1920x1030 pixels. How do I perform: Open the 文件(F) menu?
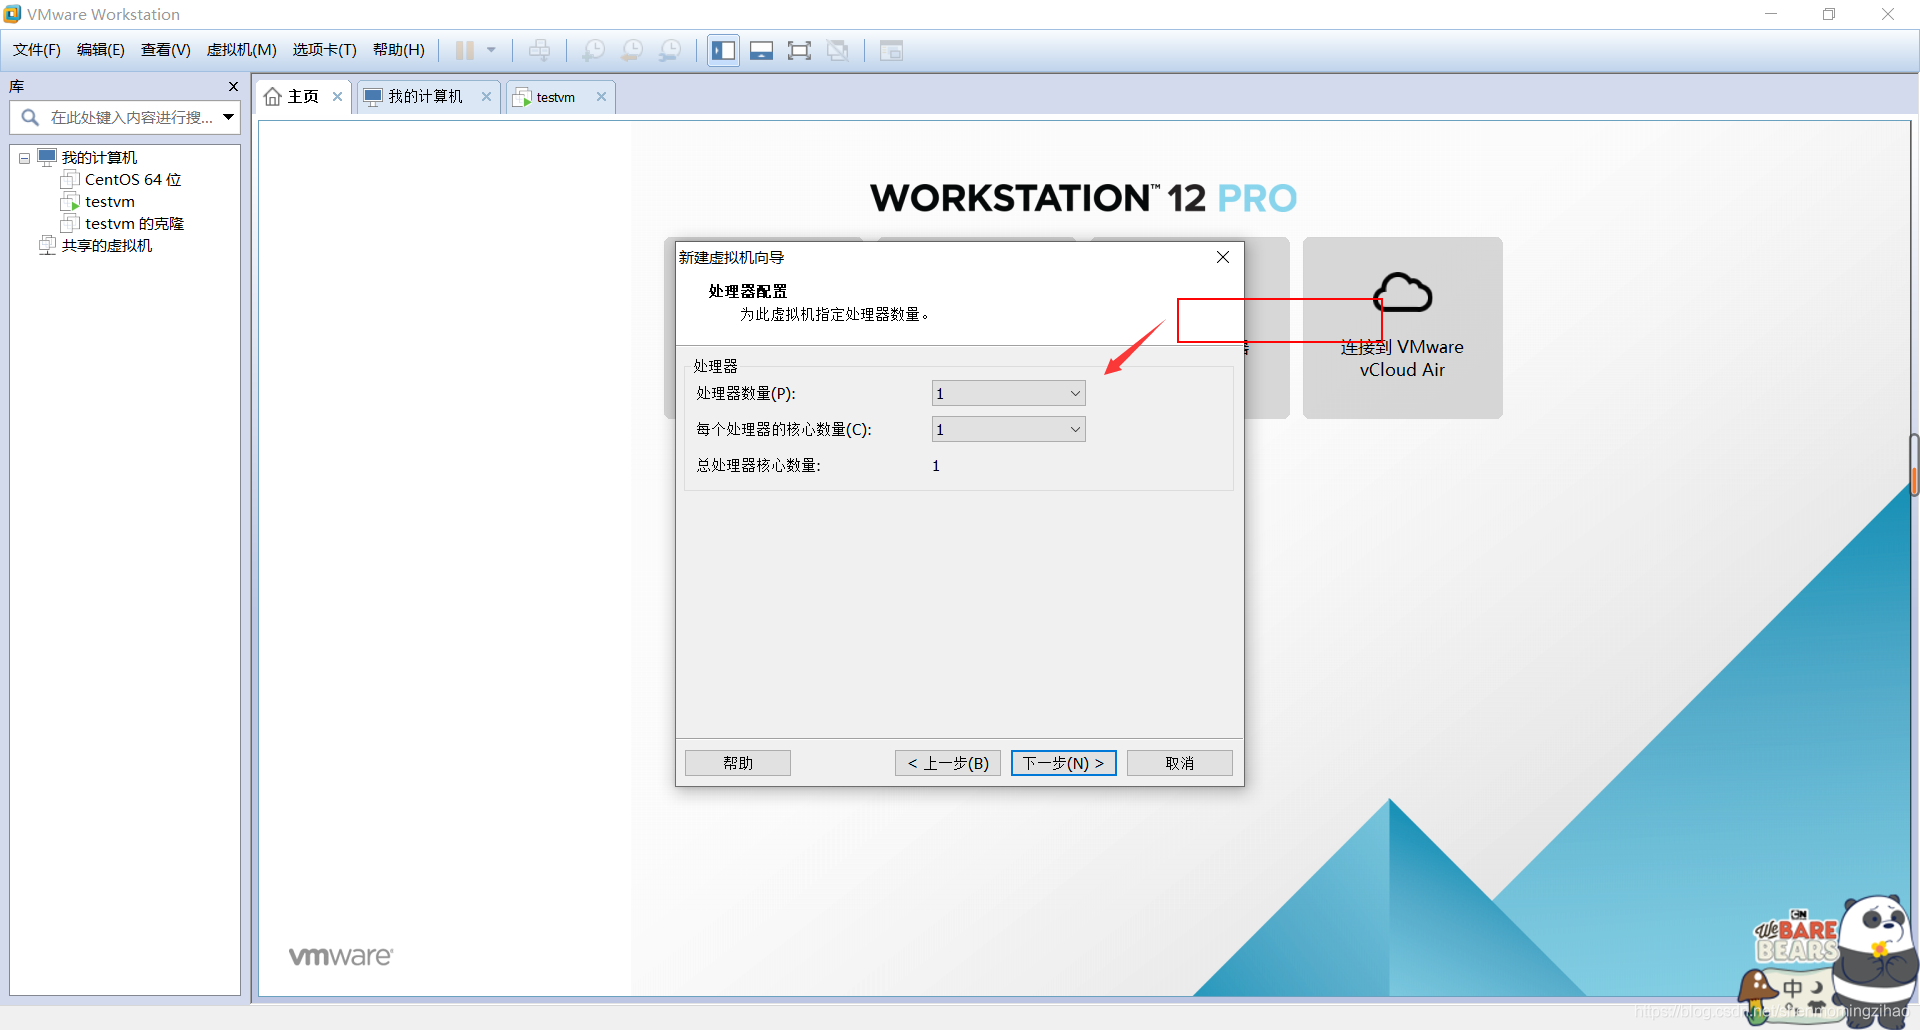pyautogui.click(x=37, y=50)
